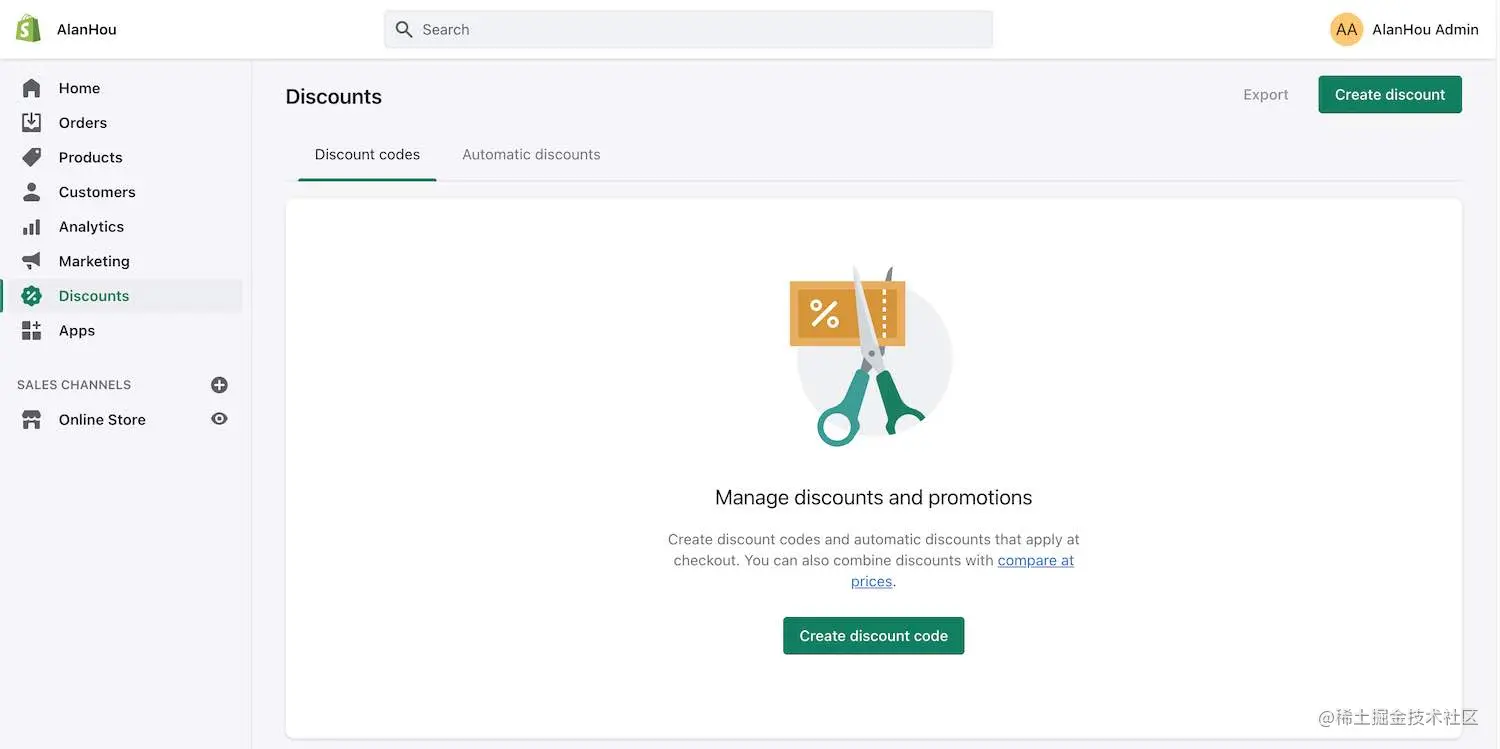
Task: Select the Discount codes tab
Action: pos(367,153)
